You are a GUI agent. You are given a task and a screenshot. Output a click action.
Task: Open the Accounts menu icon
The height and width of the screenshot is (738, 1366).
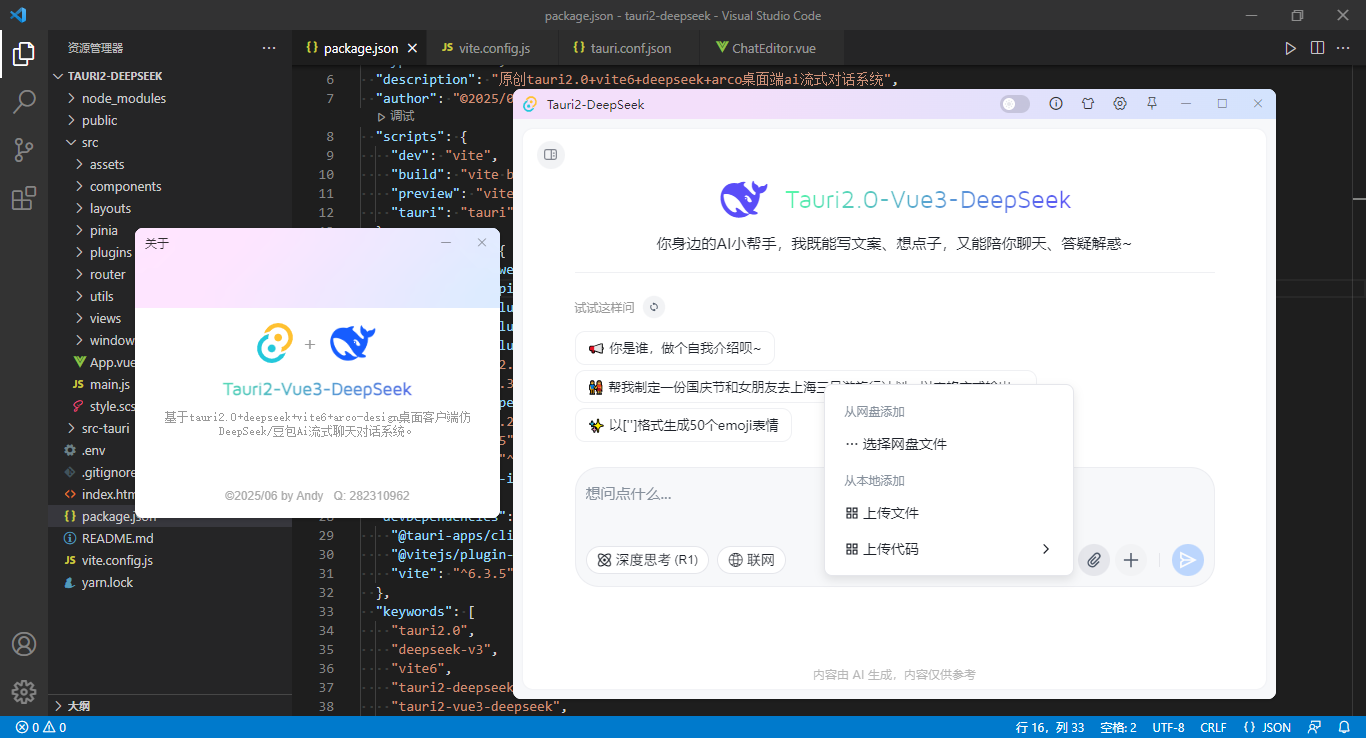pyautogui.click(x=24, y=644)
